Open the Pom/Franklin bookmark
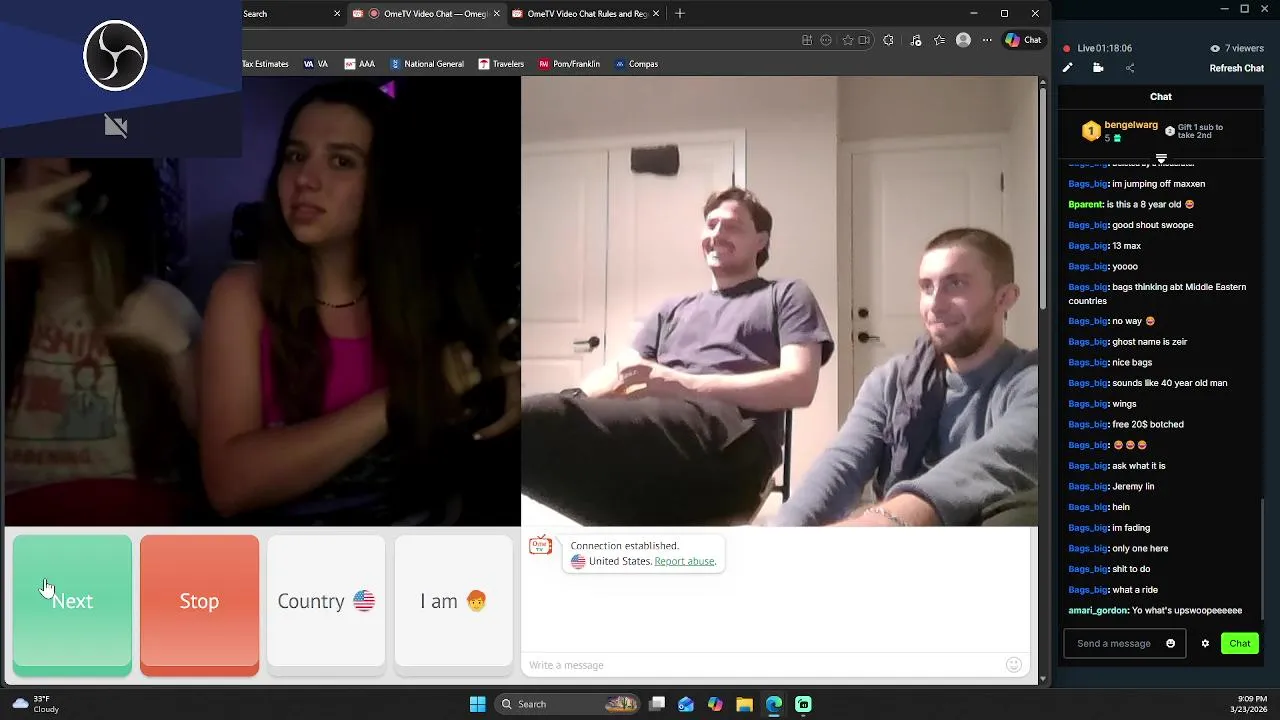This screenshot has width=1280, height=720. click(x=569, y=64)
